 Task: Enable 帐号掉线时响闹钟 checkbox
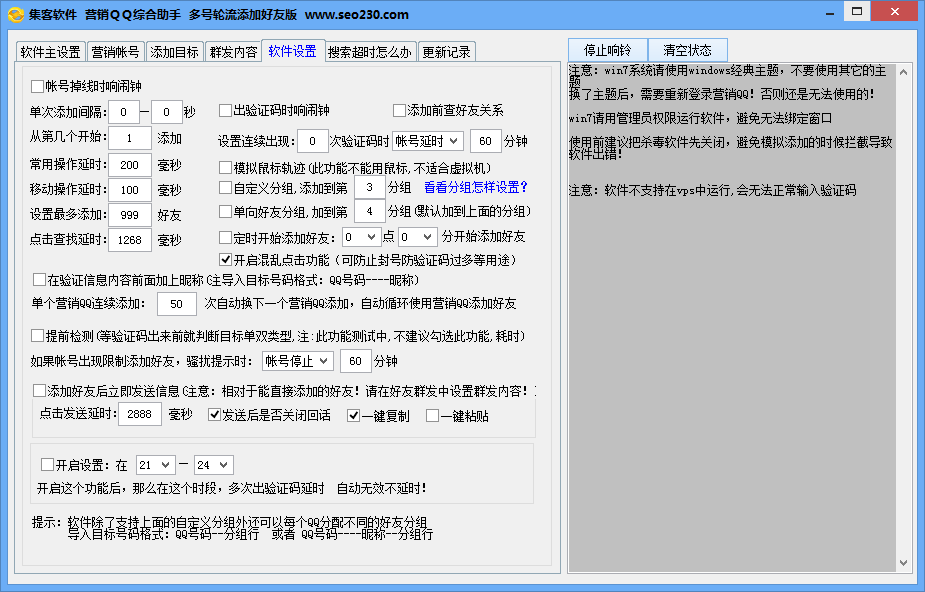click(x=38, y=86)
